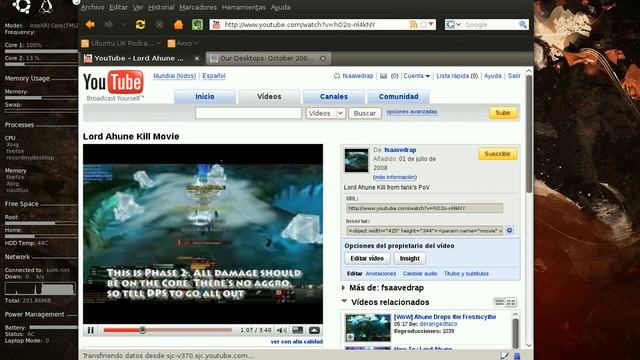Open the Anotaciones link

coord(381,274)
